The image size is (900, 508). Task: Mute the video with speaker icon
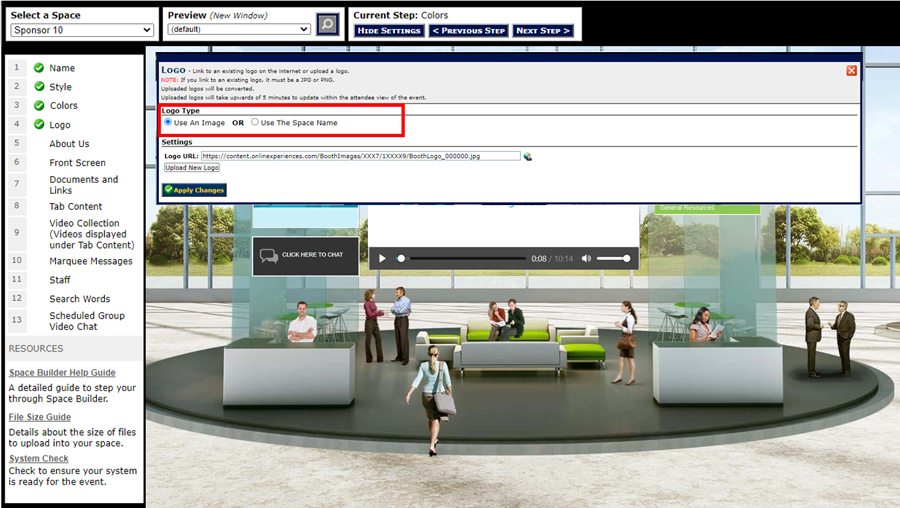click(x=587, y=259)
